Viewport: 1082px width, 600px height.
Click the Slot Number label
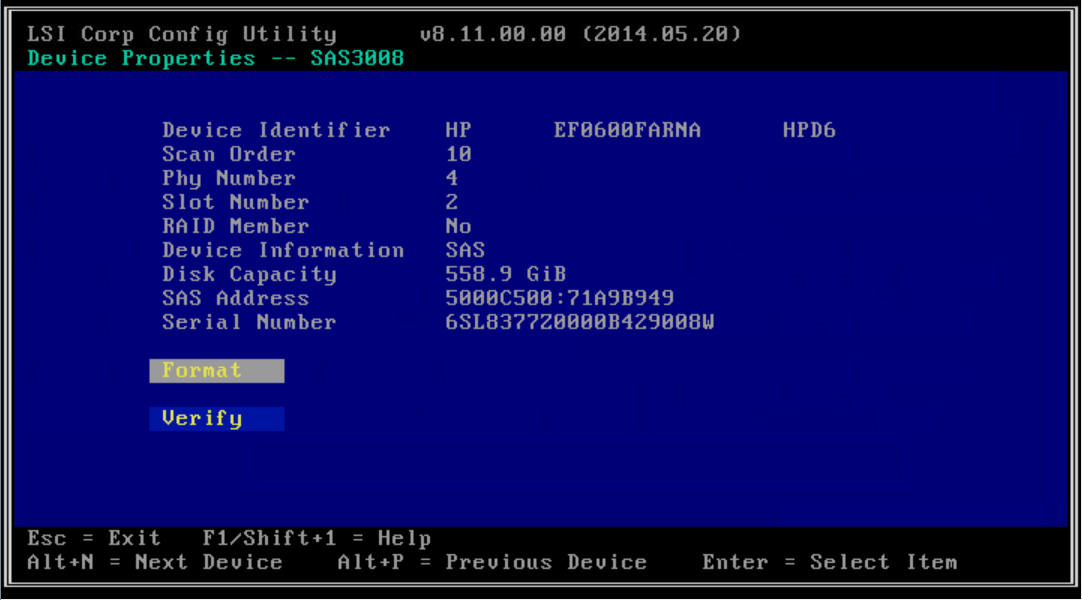pos(235,203)
